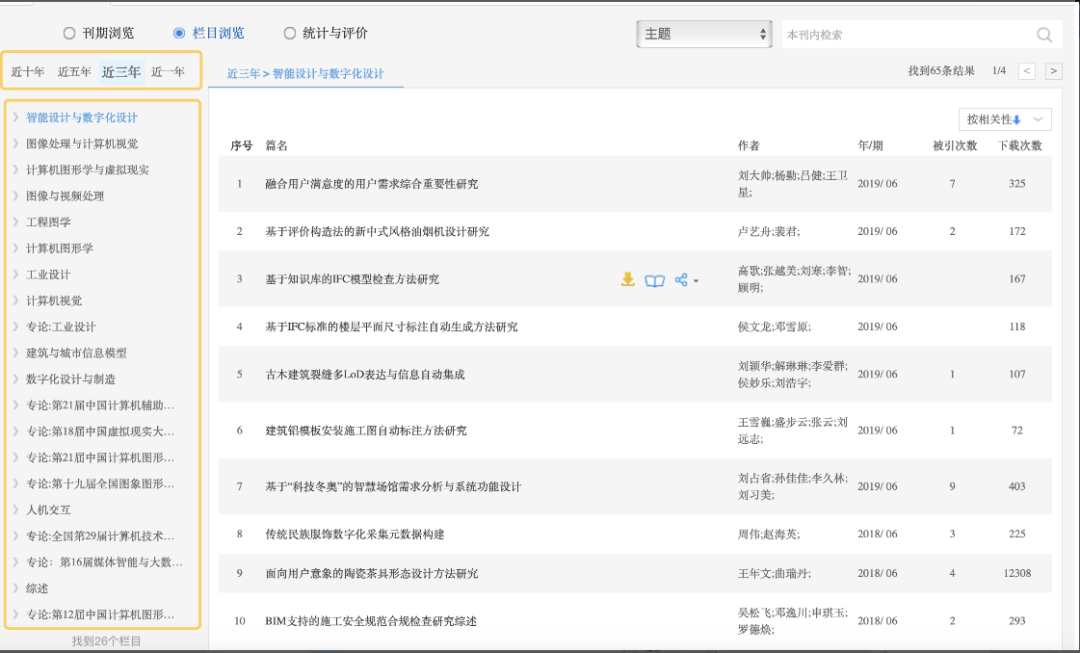Open the 主题 search field dropdown
1080x653 pixels.
(704, 34)
